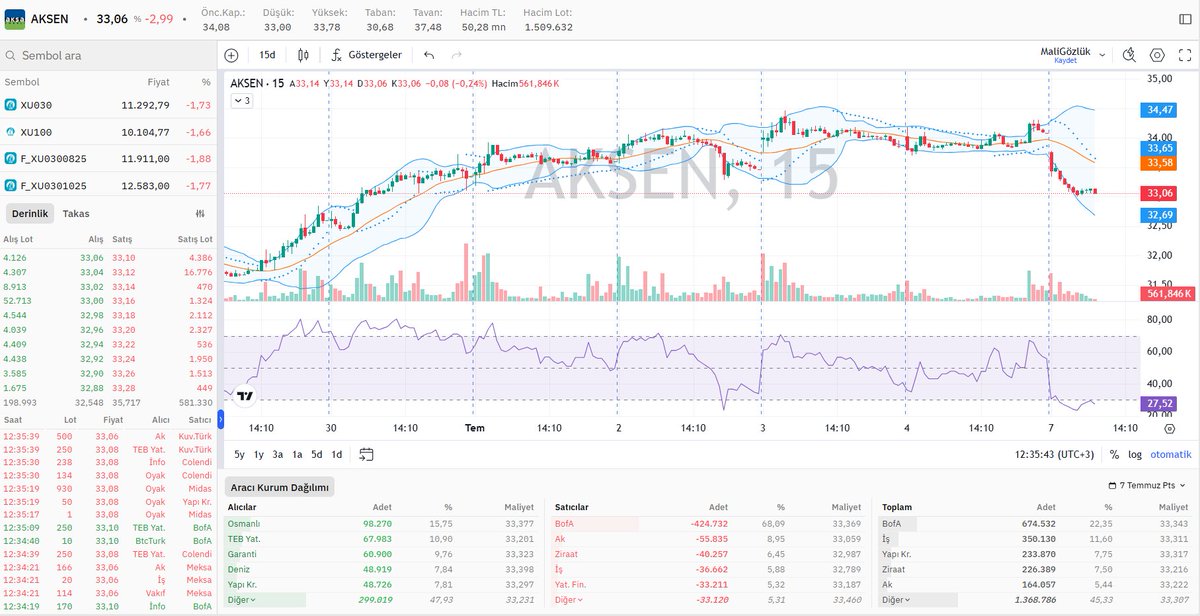Screen dimensions: 1200x616
Task: Click the time zone 12:35:43 (UTC+3)
Action: [1054, 454]
